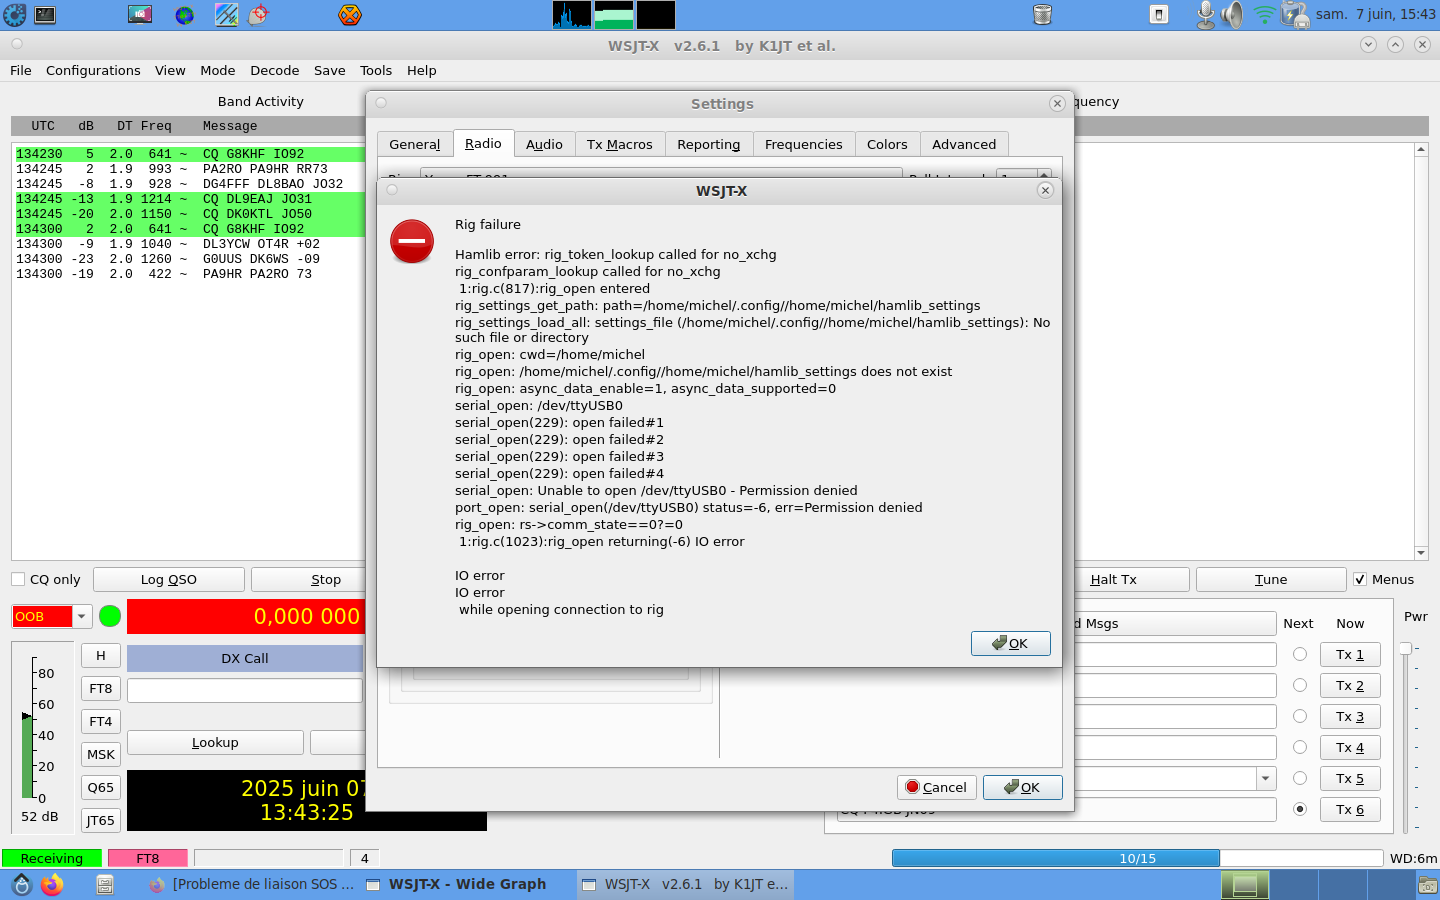Open the main menu icon in top panel
Viewport: 1440px width, 900px height.
pyautogui.click(x=14, y=15)
